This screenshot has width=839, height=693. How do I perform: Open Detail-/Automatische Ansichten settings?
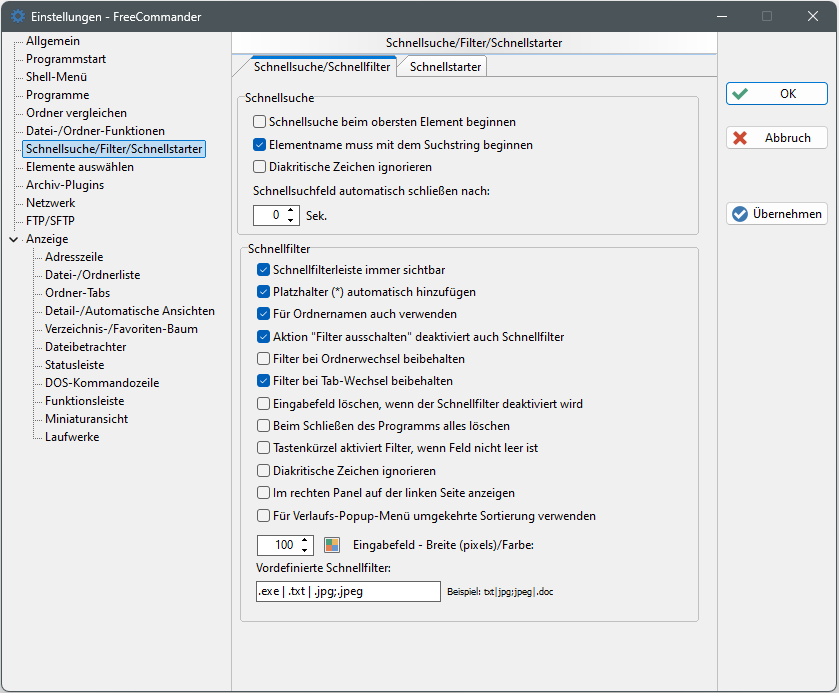(x=129, y=311)
